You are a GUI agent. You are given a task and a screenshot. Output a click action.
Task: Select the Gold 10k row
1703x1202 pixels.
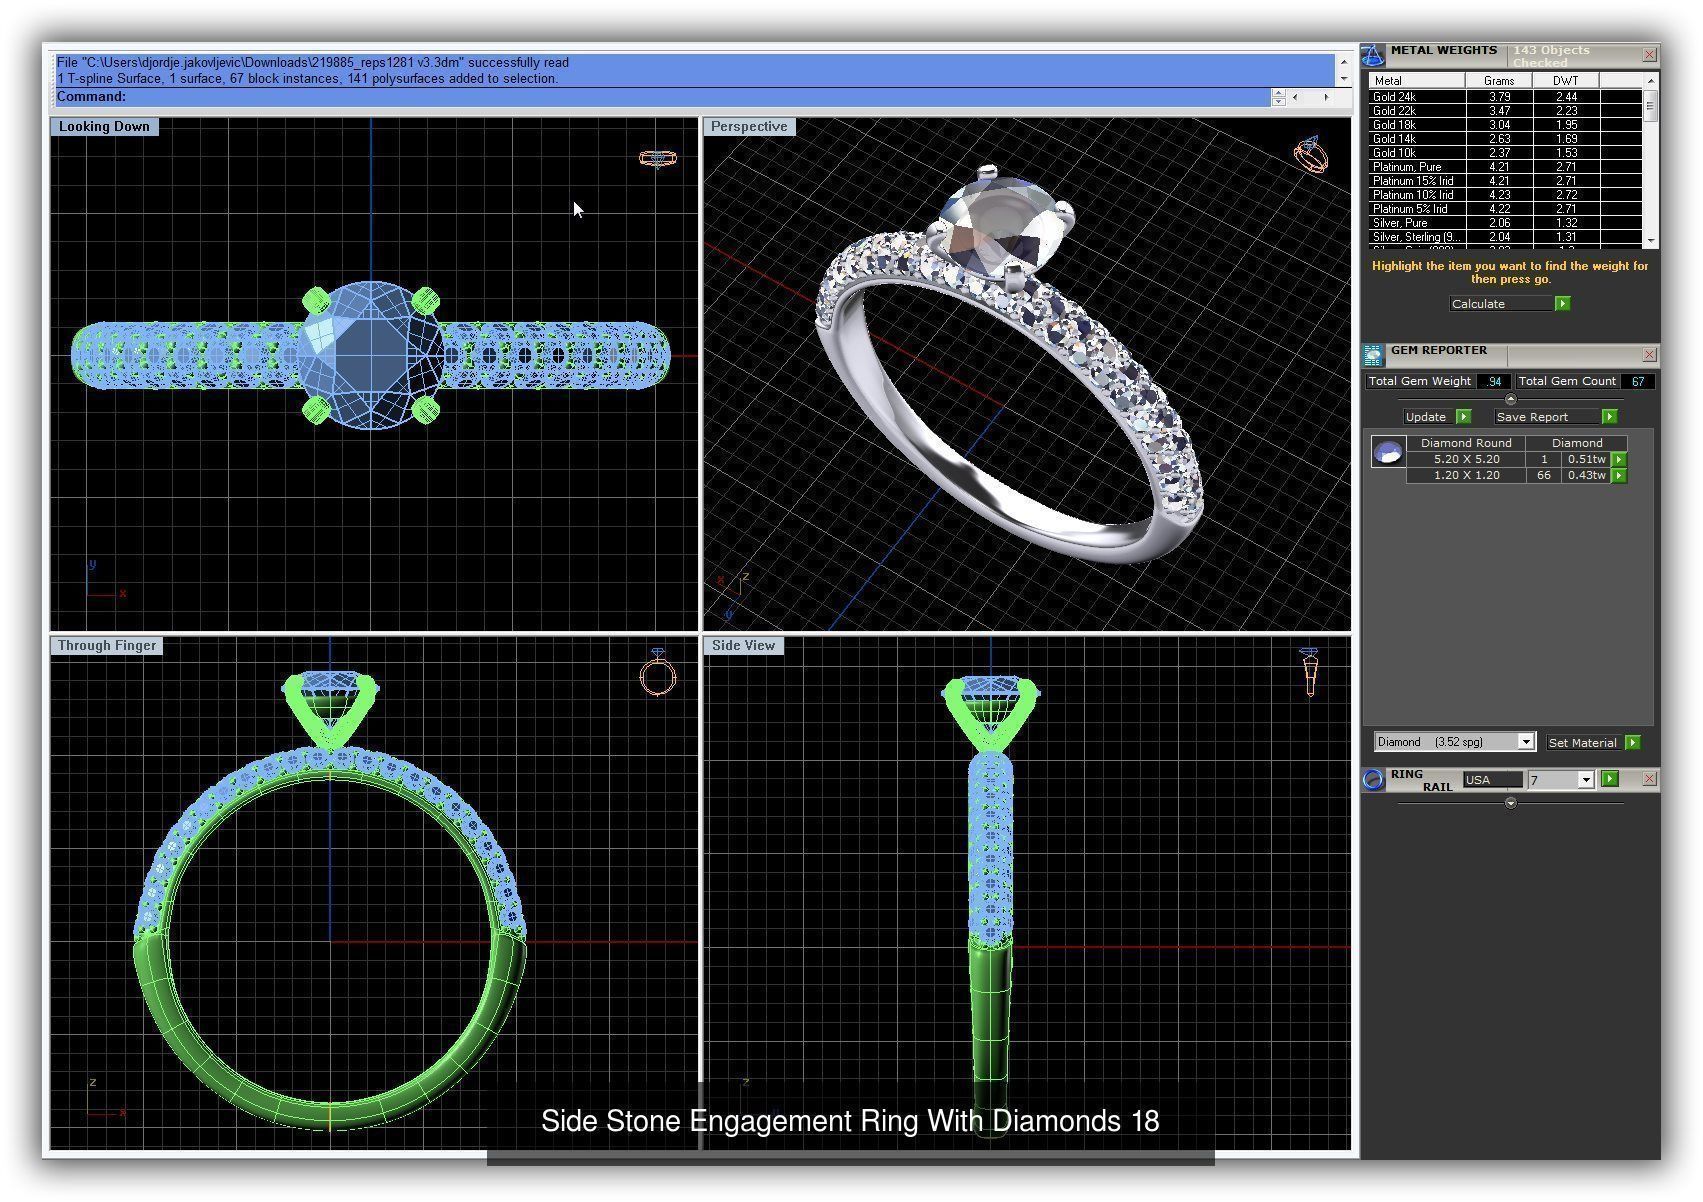[x=1505, y=153]
